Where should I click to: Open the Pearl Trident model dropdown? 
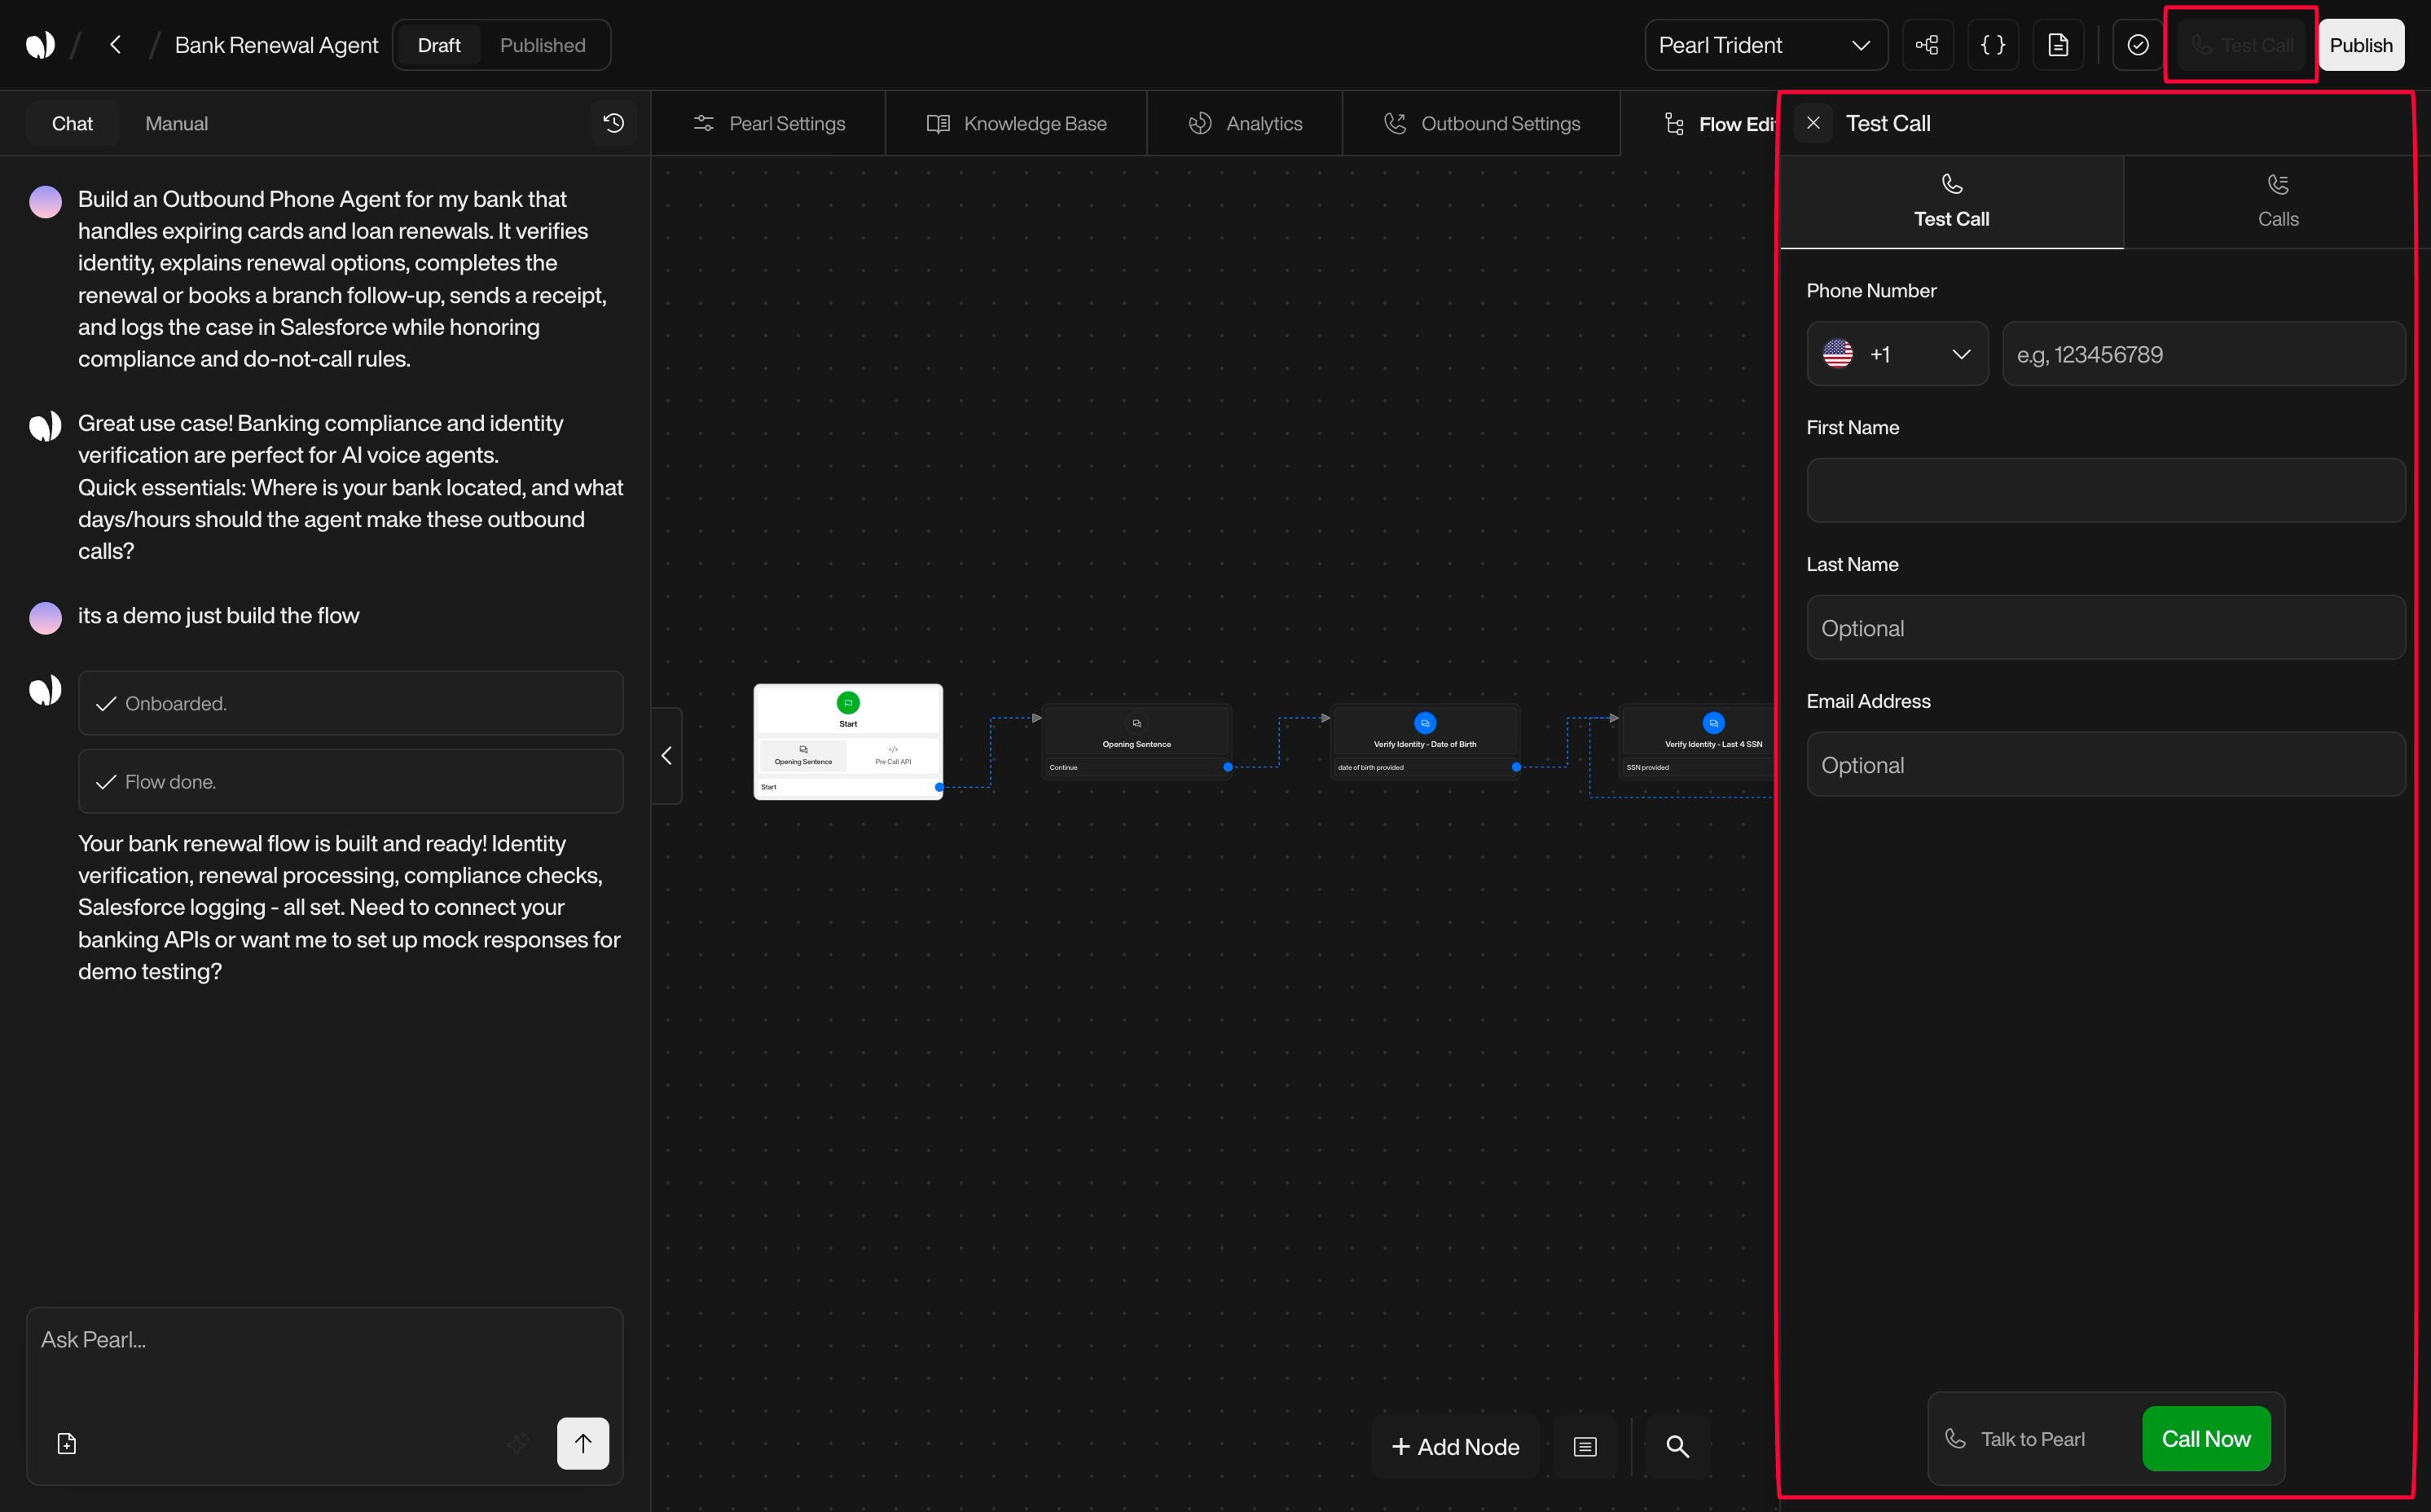pos(1766,44)
